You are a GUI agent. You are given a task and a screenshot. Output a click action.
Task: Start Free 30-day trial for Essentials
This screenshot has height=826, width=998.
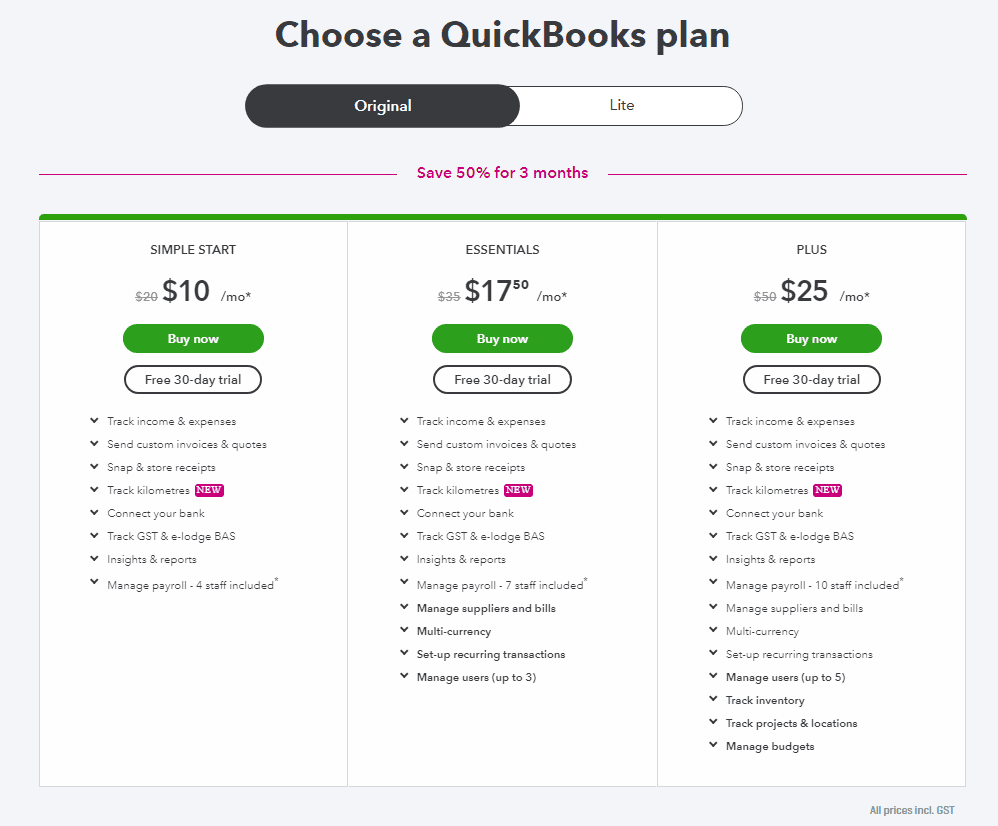(x=502, y=380)
